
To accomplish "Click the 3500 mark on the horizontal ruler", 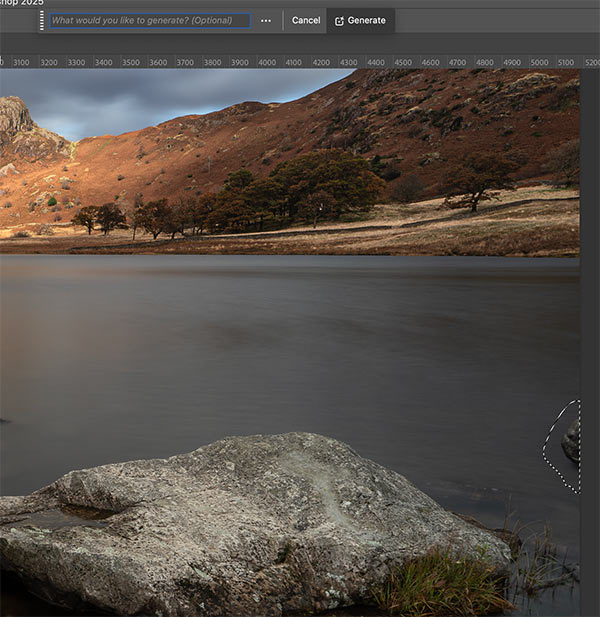I will point(131,62).
